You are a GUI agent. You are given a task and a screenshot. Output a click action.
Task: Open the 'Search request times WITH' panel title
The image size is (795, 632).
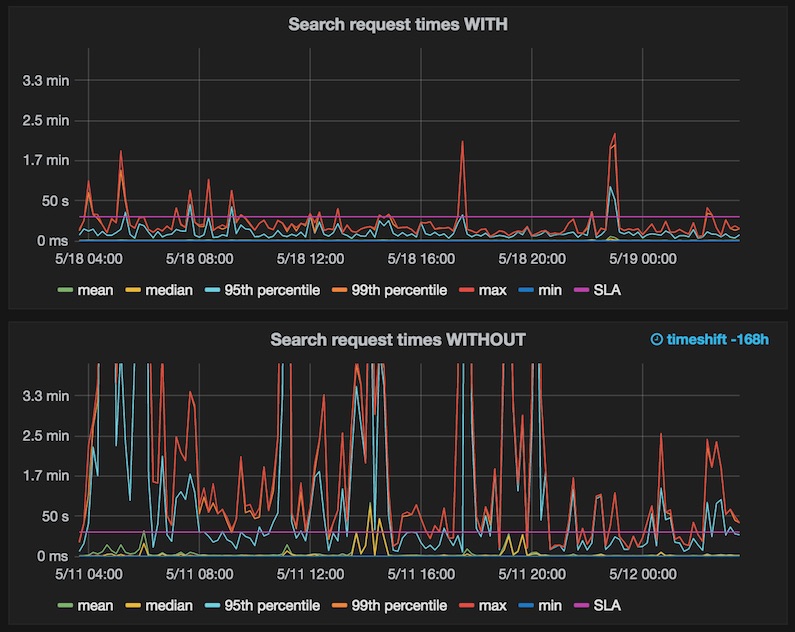coord(398,24)
